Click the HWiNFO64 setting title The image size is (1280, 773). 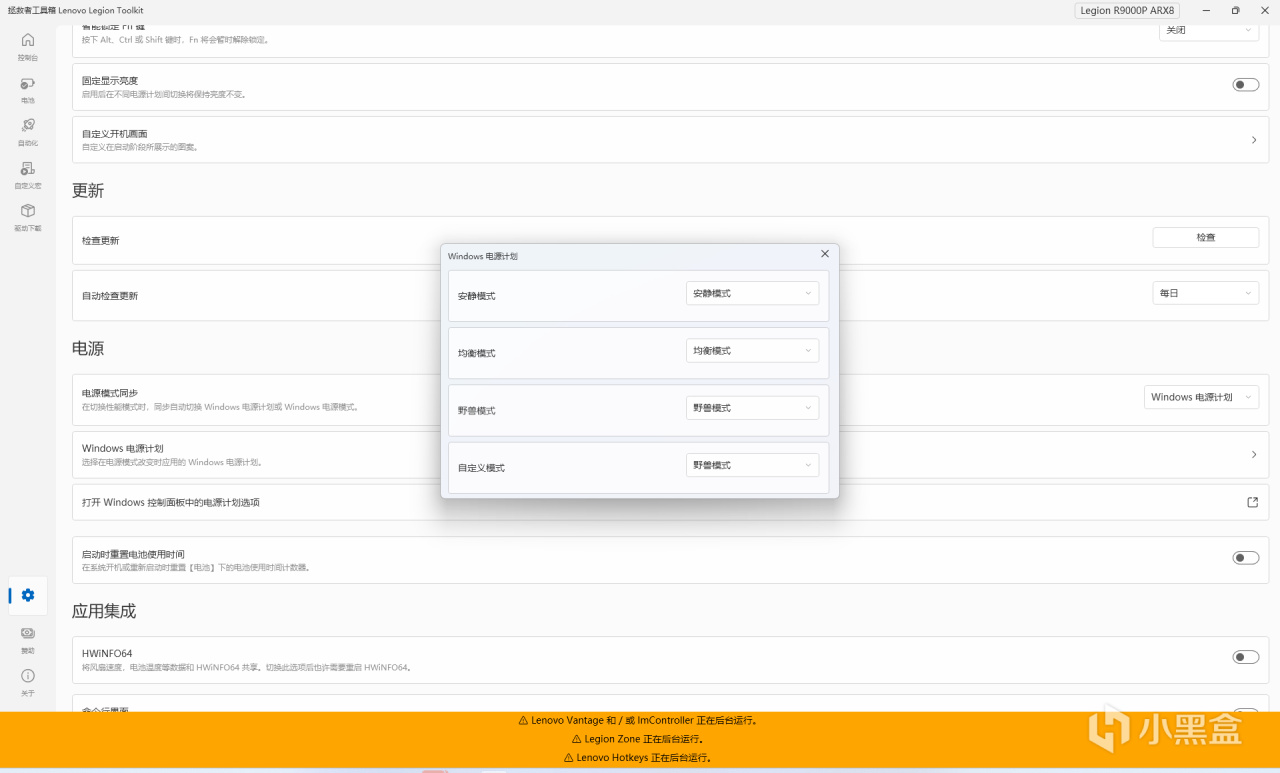107,653
